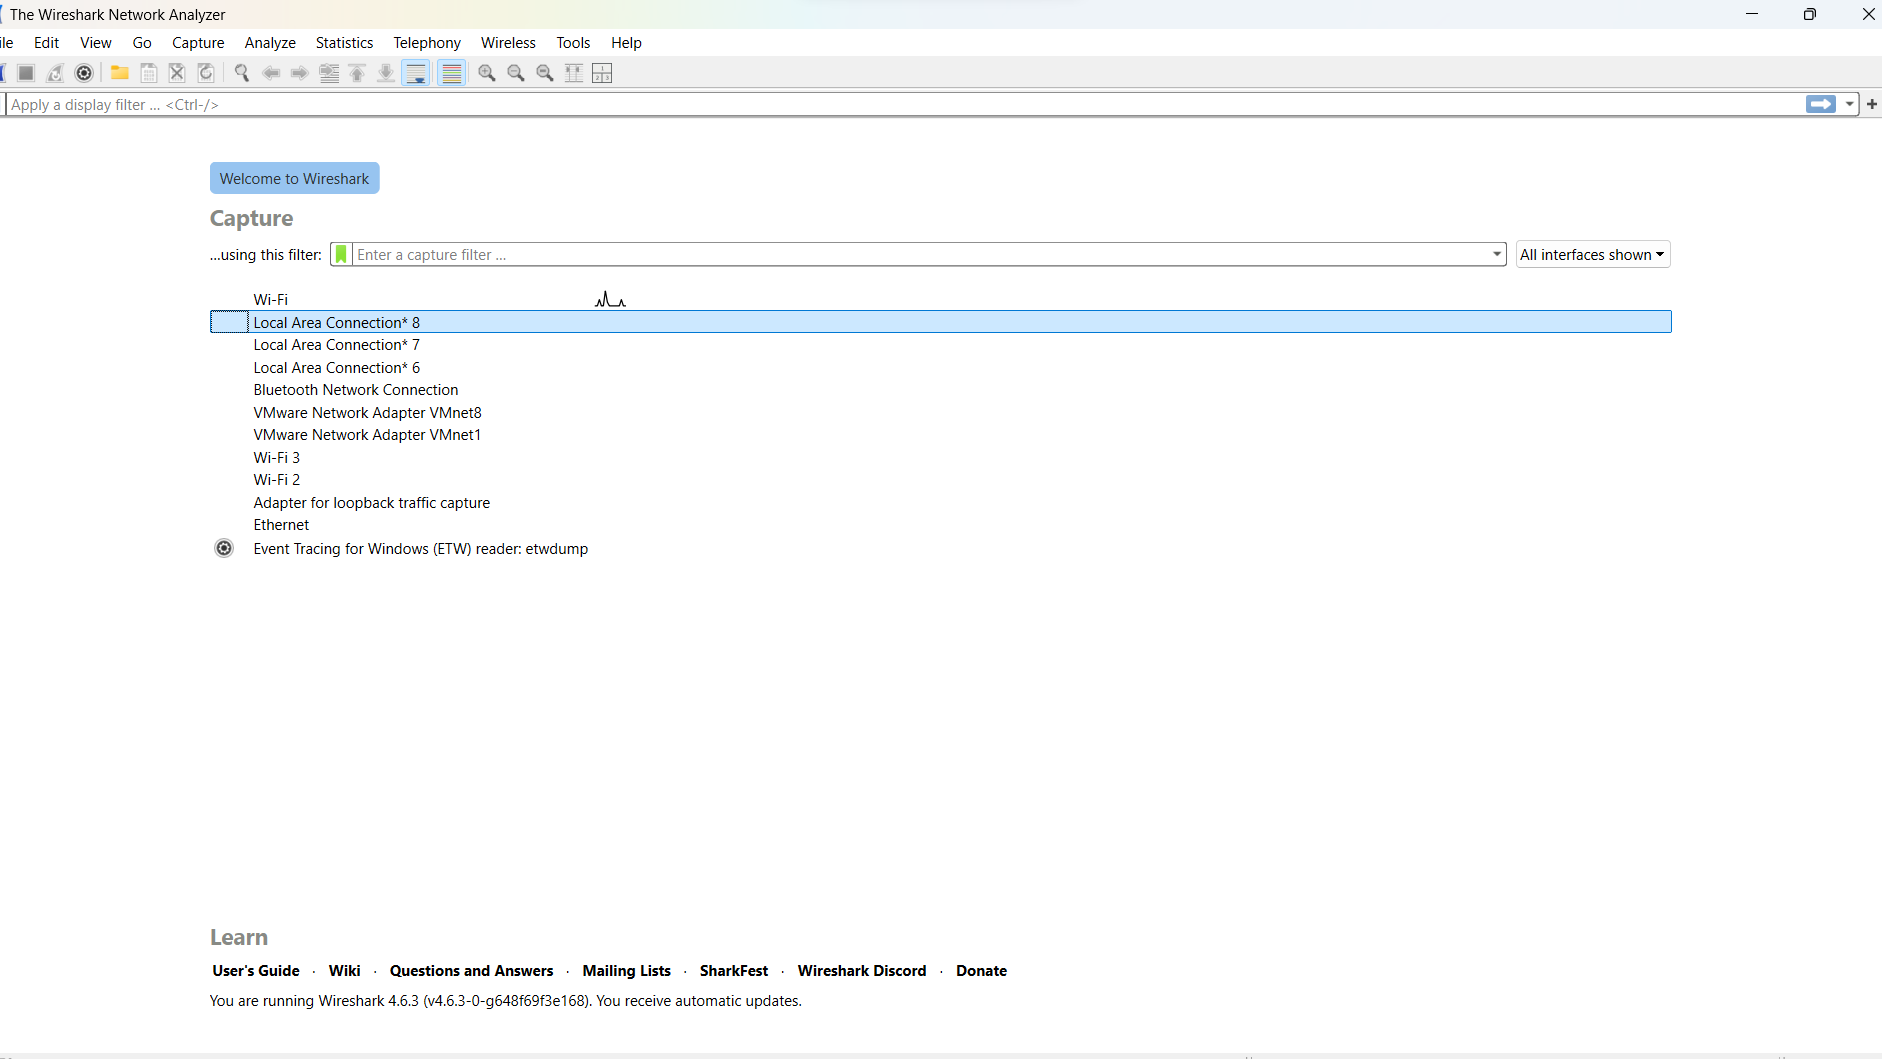Open the capture options gear icon
The height and width of the screenshot is (1059, 1882).
pyautogui.click(x=84, y=73)
